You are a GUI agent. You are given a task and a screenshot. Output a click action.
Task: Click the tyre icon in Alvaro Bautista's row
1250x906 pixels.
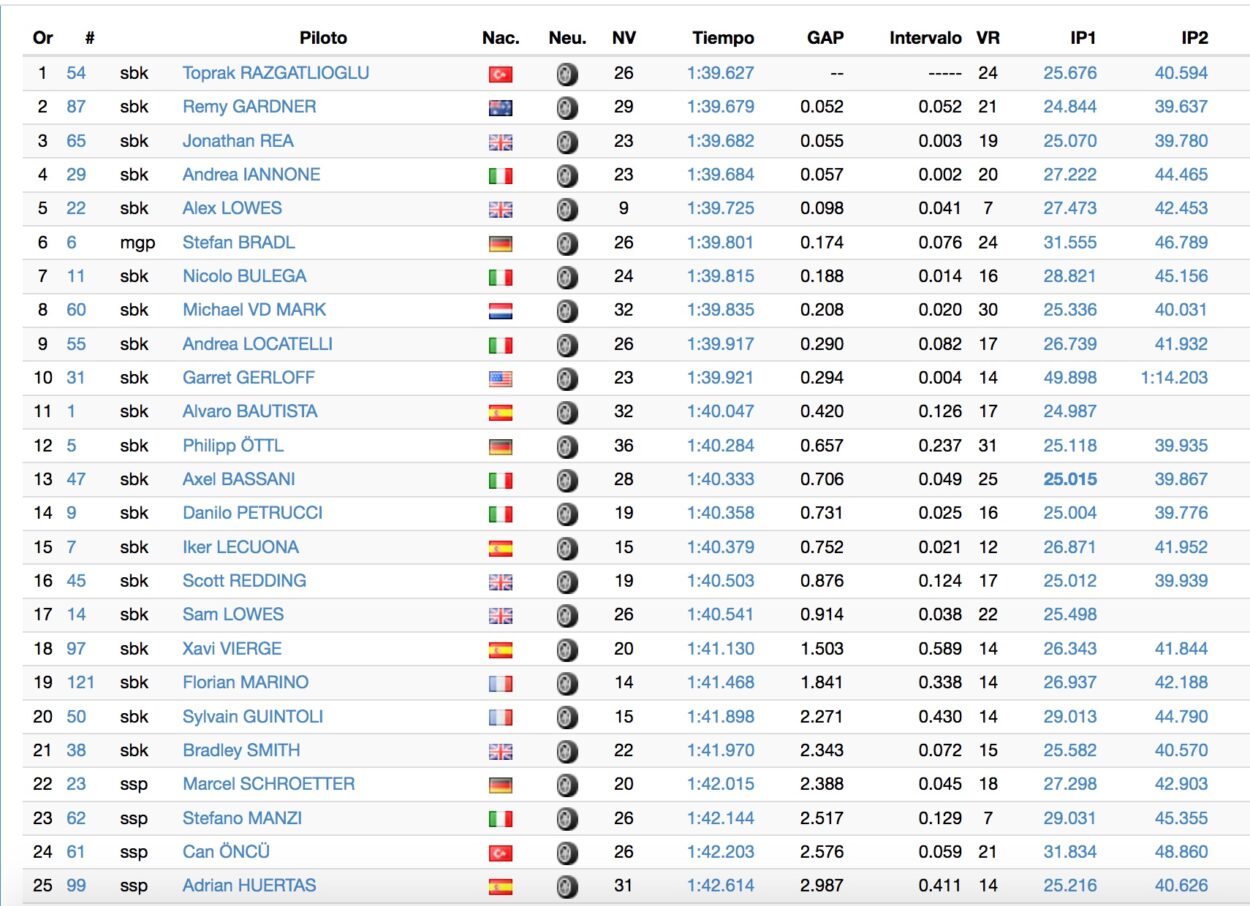pyautogui.click(x=567, y=412)
